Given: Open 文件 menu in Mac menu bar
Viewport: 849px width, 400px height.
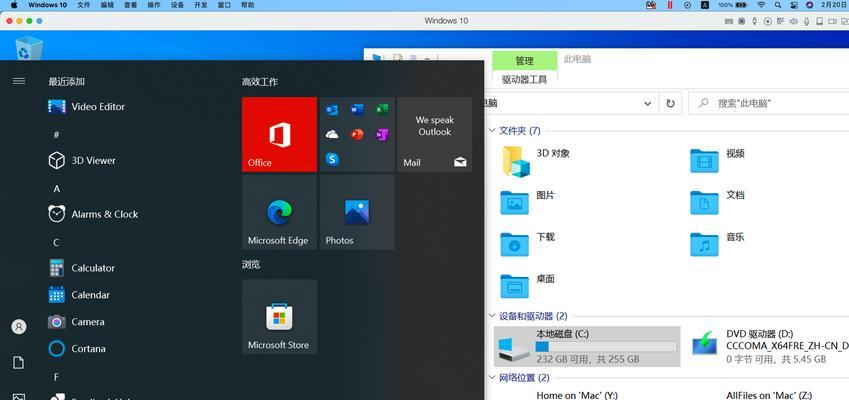Looking at the screenshot, I should pos(83,5).
